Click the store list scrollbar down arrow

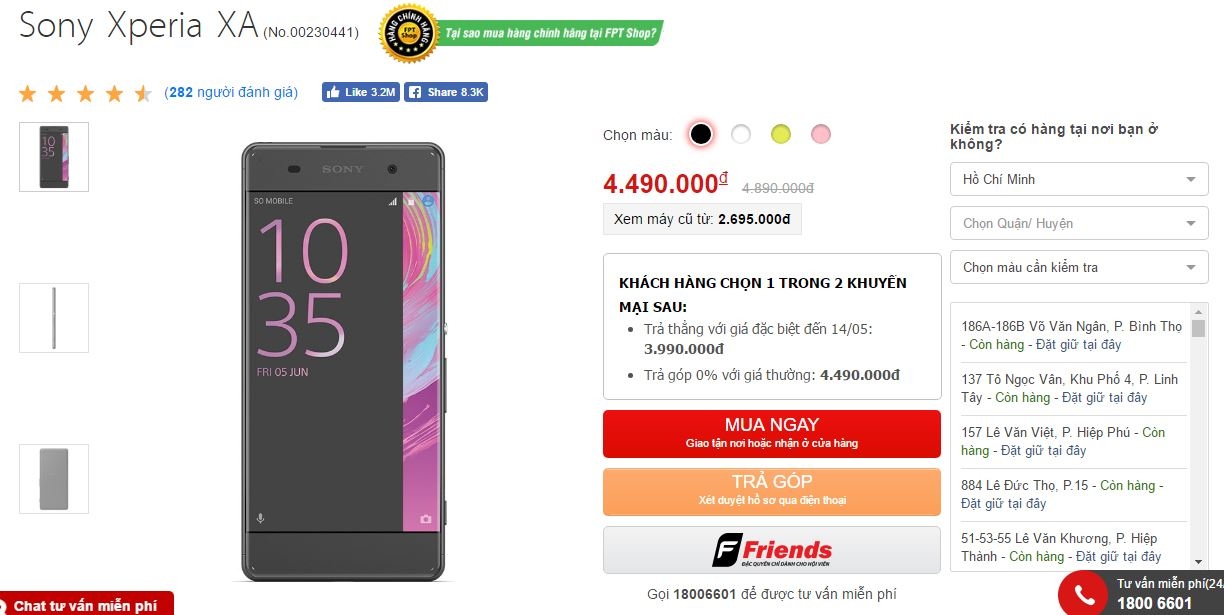(1199, 562)
